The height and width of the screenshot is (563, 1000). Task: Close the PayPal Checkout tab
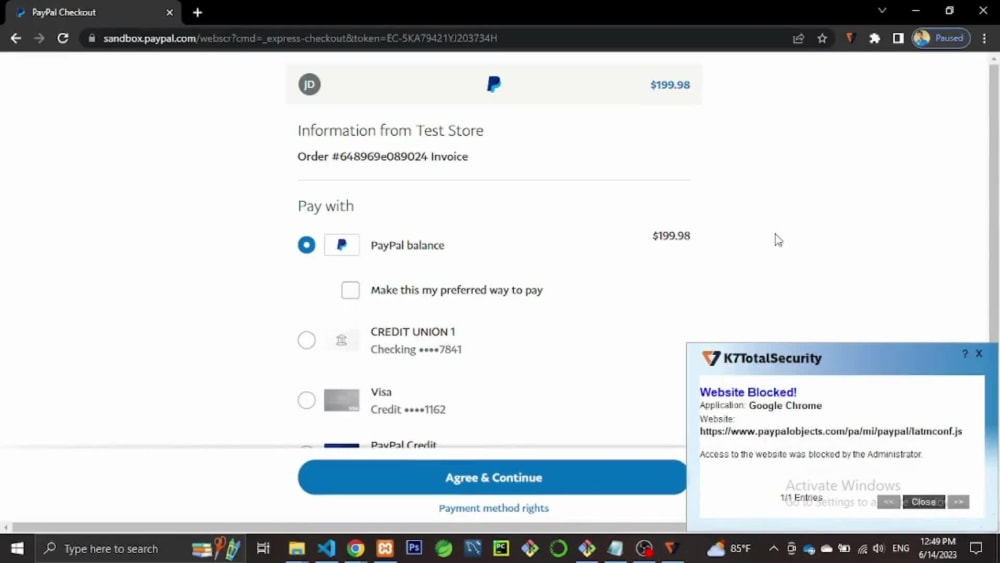point(169,12)
